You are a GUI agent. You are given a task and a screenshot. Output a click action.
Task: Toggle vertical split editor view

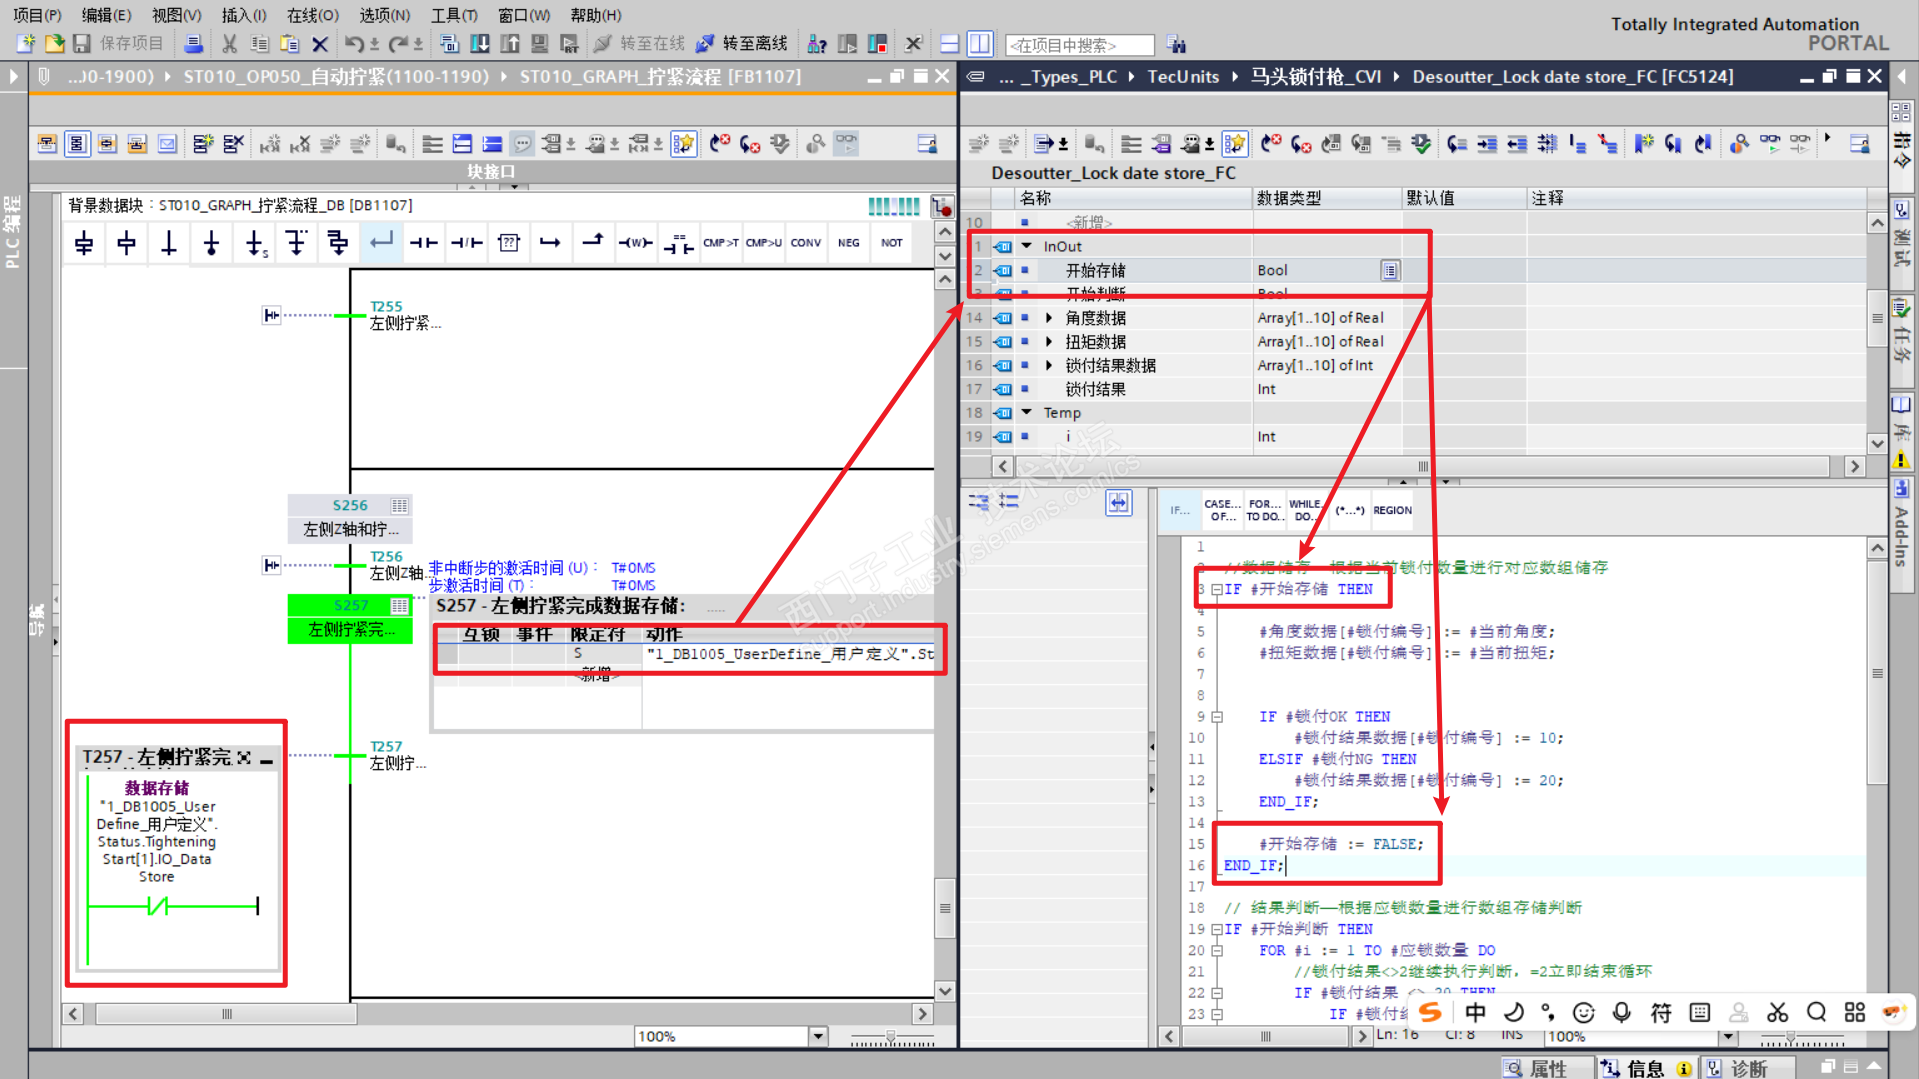coord(980,44)
